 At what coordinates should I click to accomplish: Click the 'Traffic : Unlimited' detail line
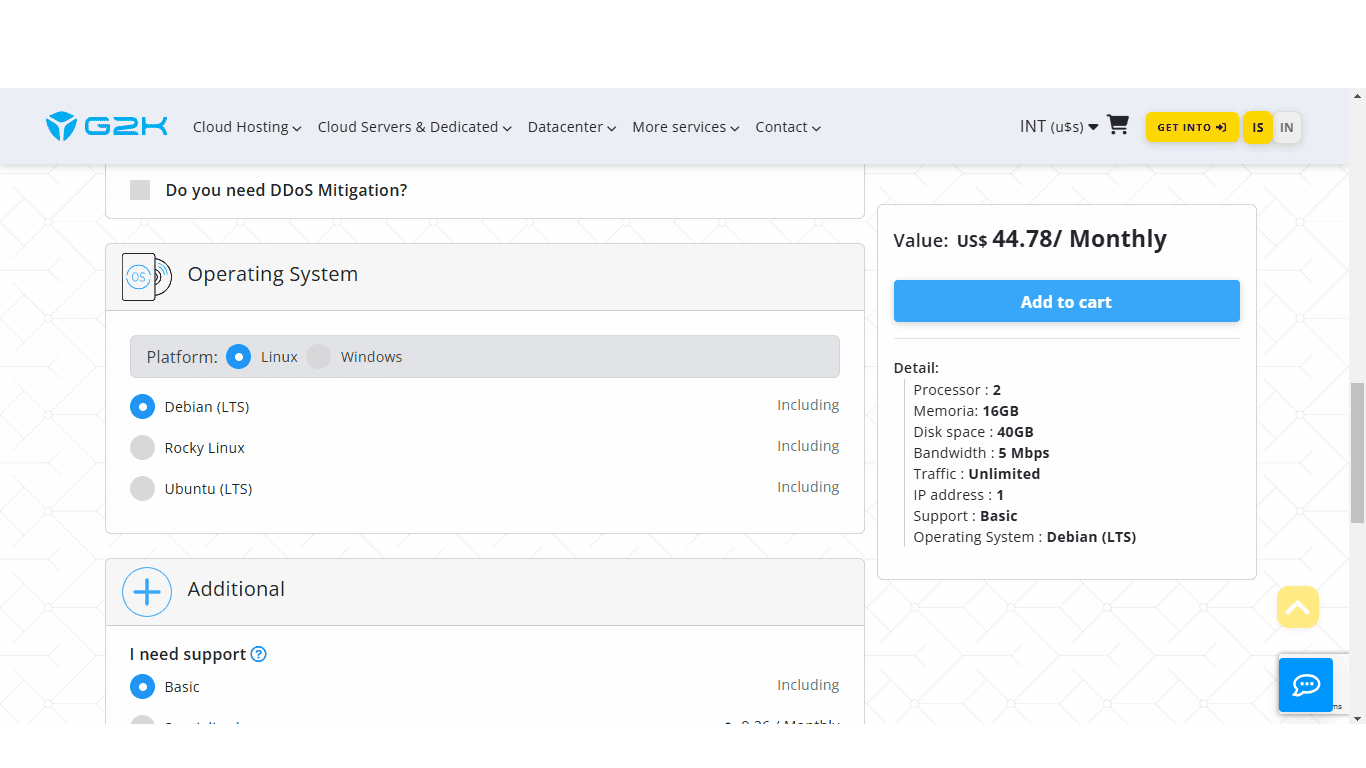click(x=977, y=474)
